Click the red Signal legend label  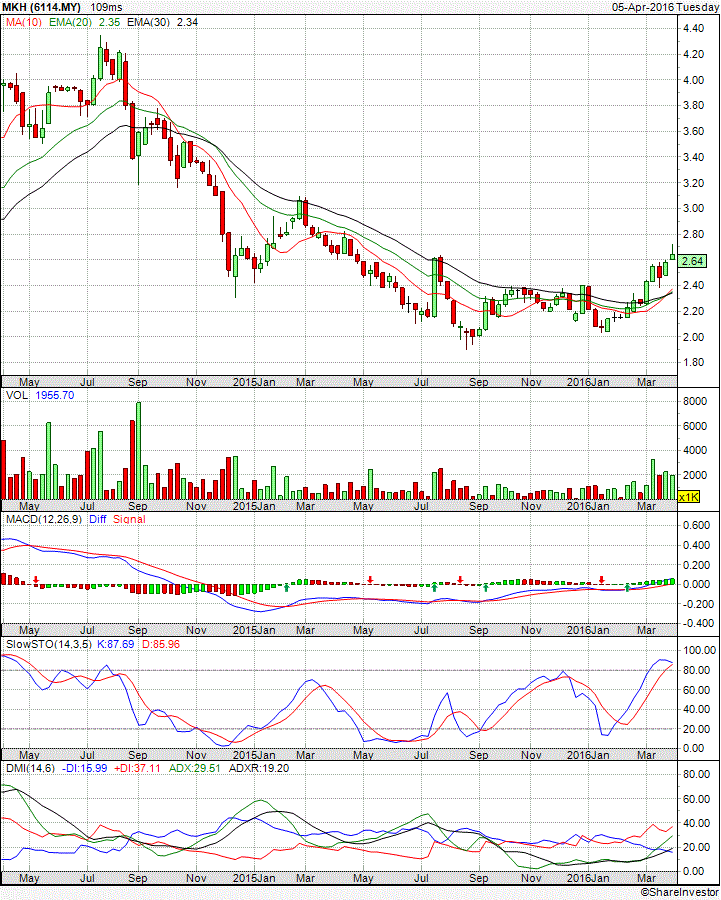click(129, 519)
